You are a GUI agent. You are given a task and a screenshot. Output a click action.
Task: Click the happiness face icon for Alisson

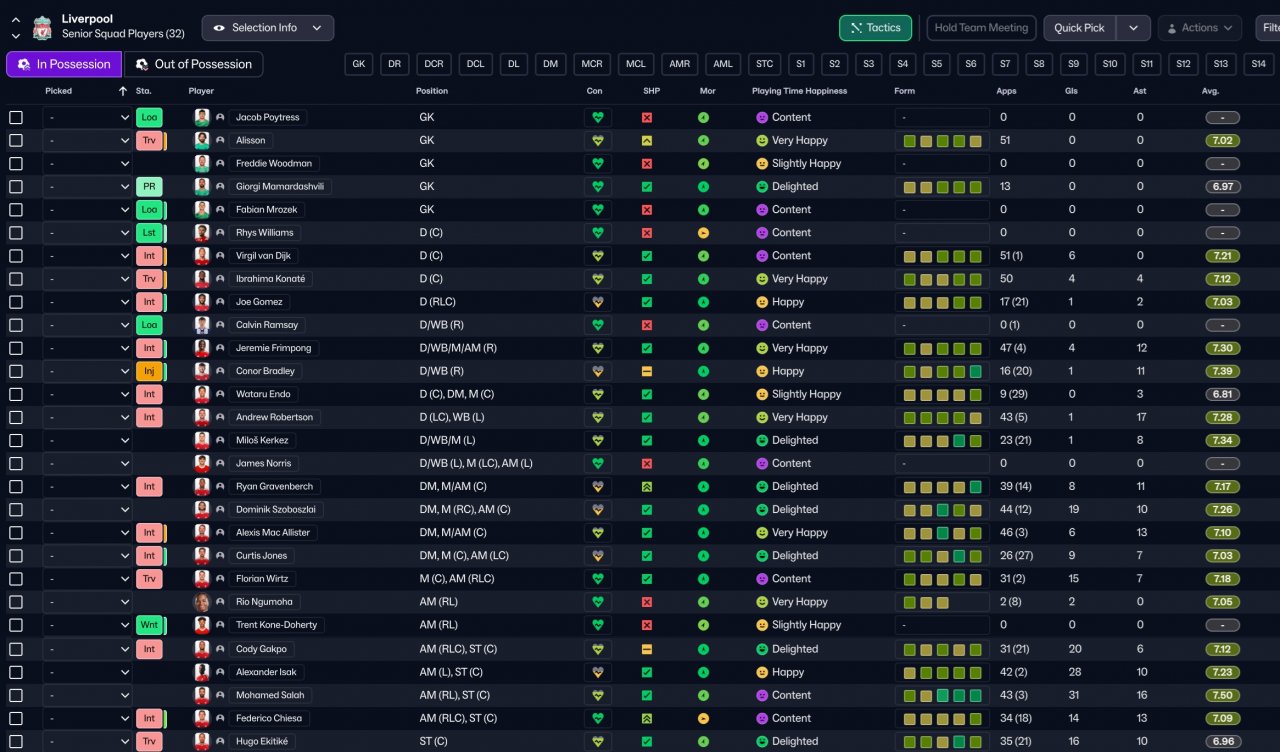point(762,141)
